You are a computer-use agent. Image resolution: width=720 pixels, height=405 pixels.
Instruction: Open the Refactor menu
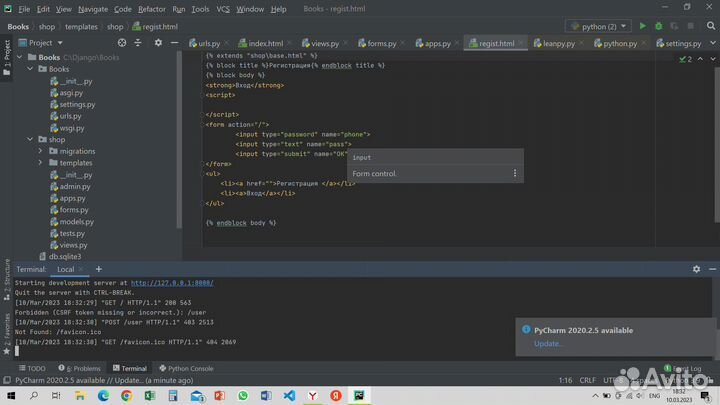coord(152,9)
